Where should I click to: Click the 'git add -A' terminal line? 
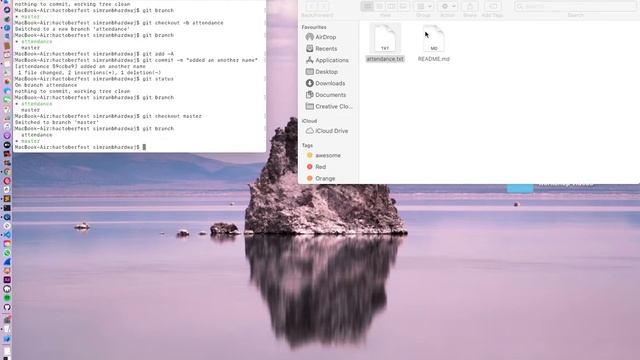pyautogui.click(x=94, y=54)
